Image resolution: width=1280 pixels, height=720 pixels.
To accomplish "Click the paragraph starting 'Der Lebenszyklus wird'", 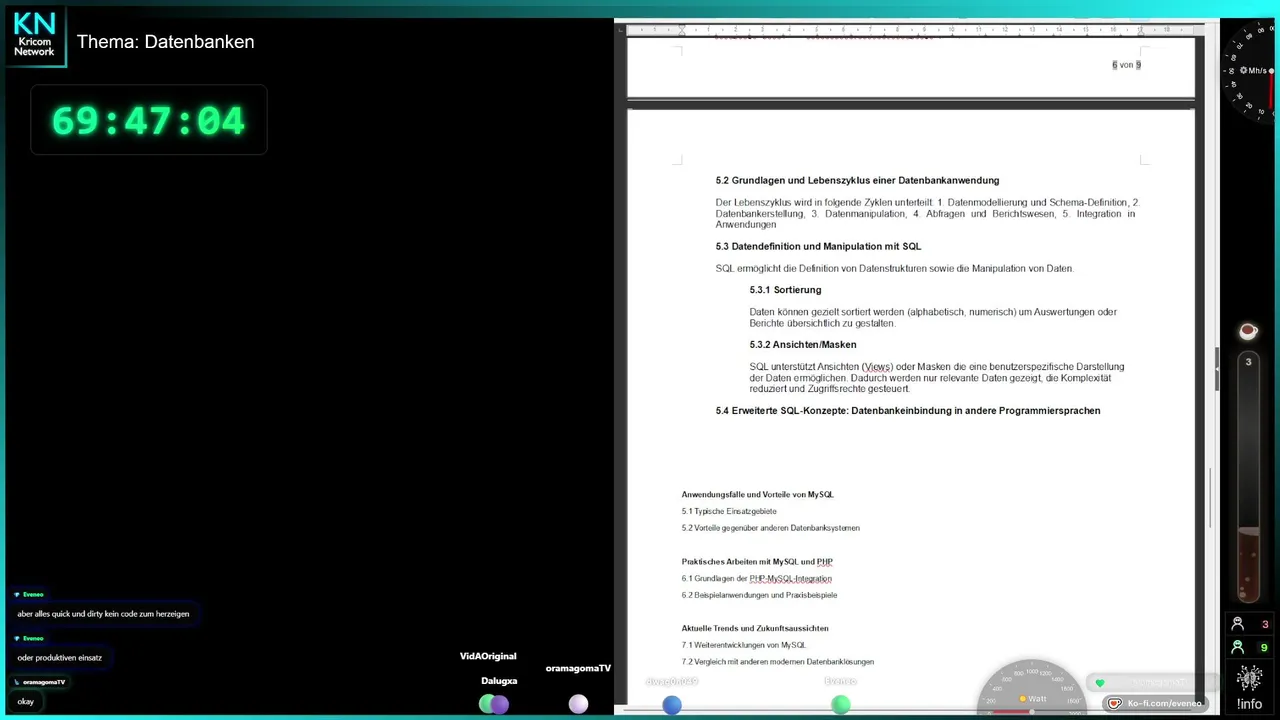I will (x=927, y=213).
